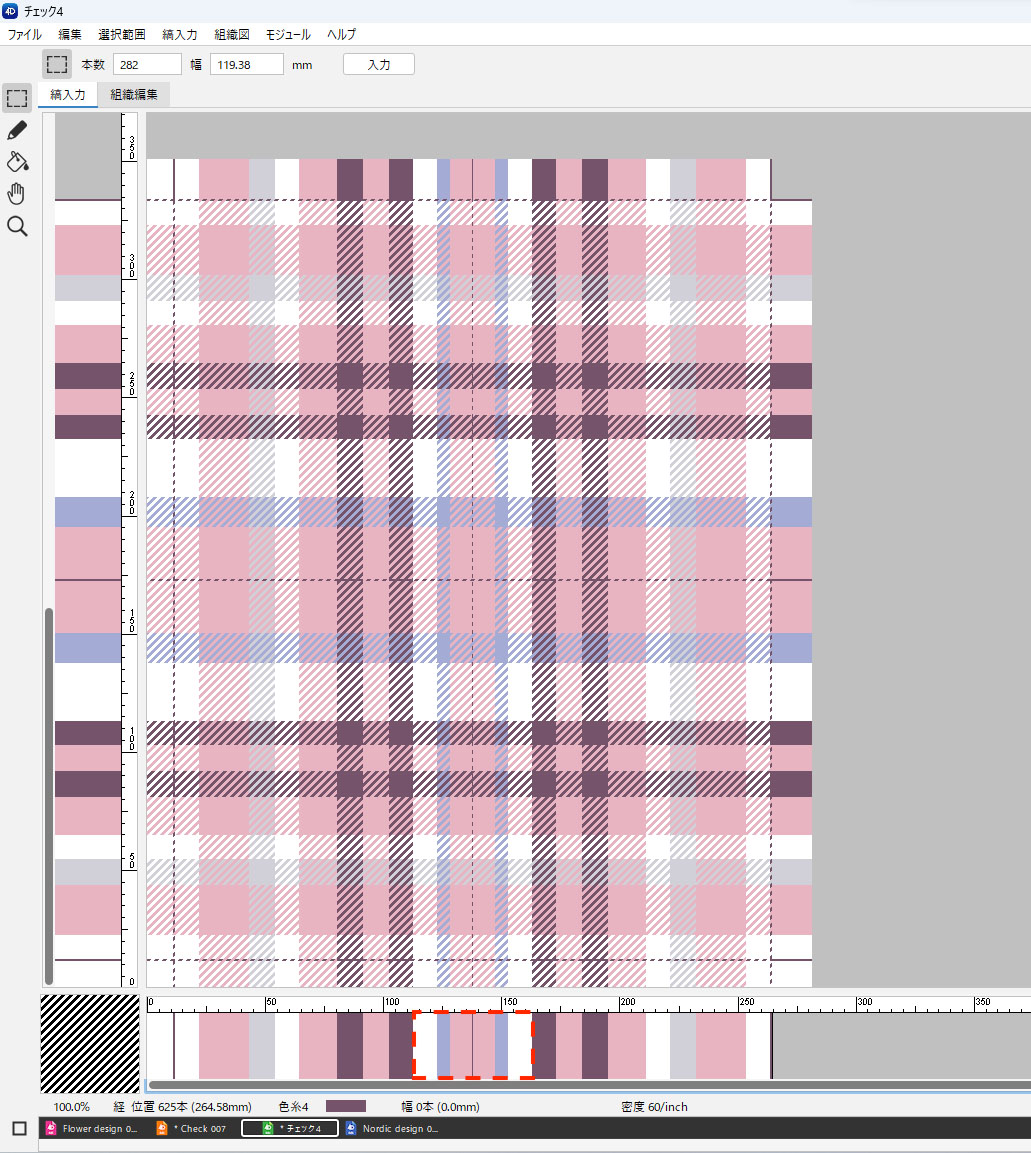Open the 選択範囲 menu

tap(122, 34)
